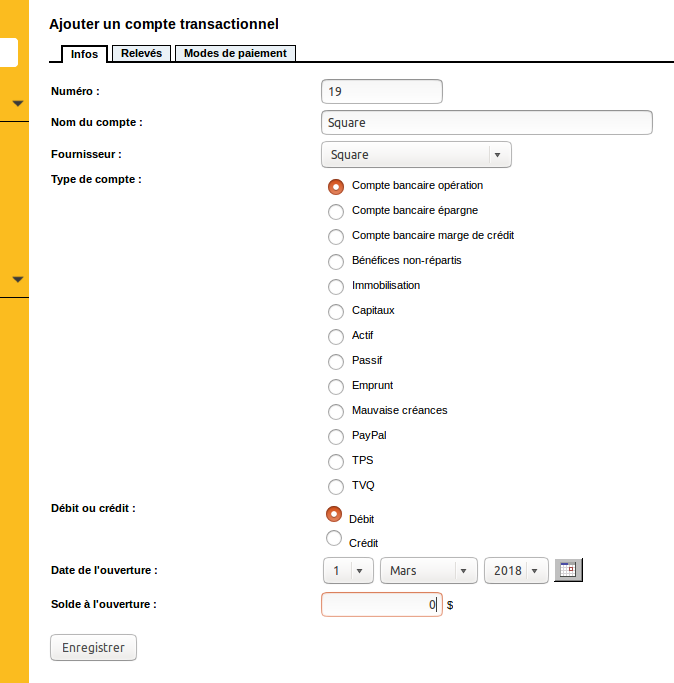Expand the lower sidebar arrow
Image resolution: width=674 pixels, height=683 pixels.
pyautogui.click(x=17, y=279)
